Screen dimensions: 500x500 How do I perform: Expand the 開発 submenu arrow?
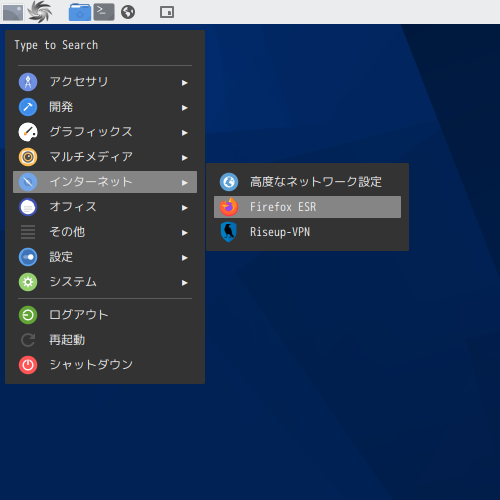[185, 108]
